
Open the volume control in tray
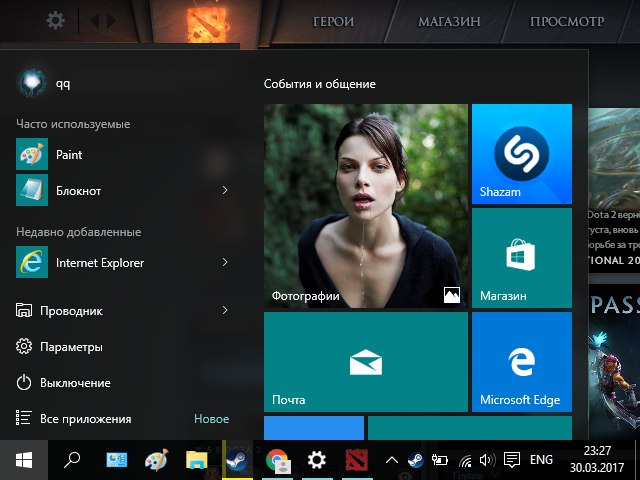tap(487, 460)
